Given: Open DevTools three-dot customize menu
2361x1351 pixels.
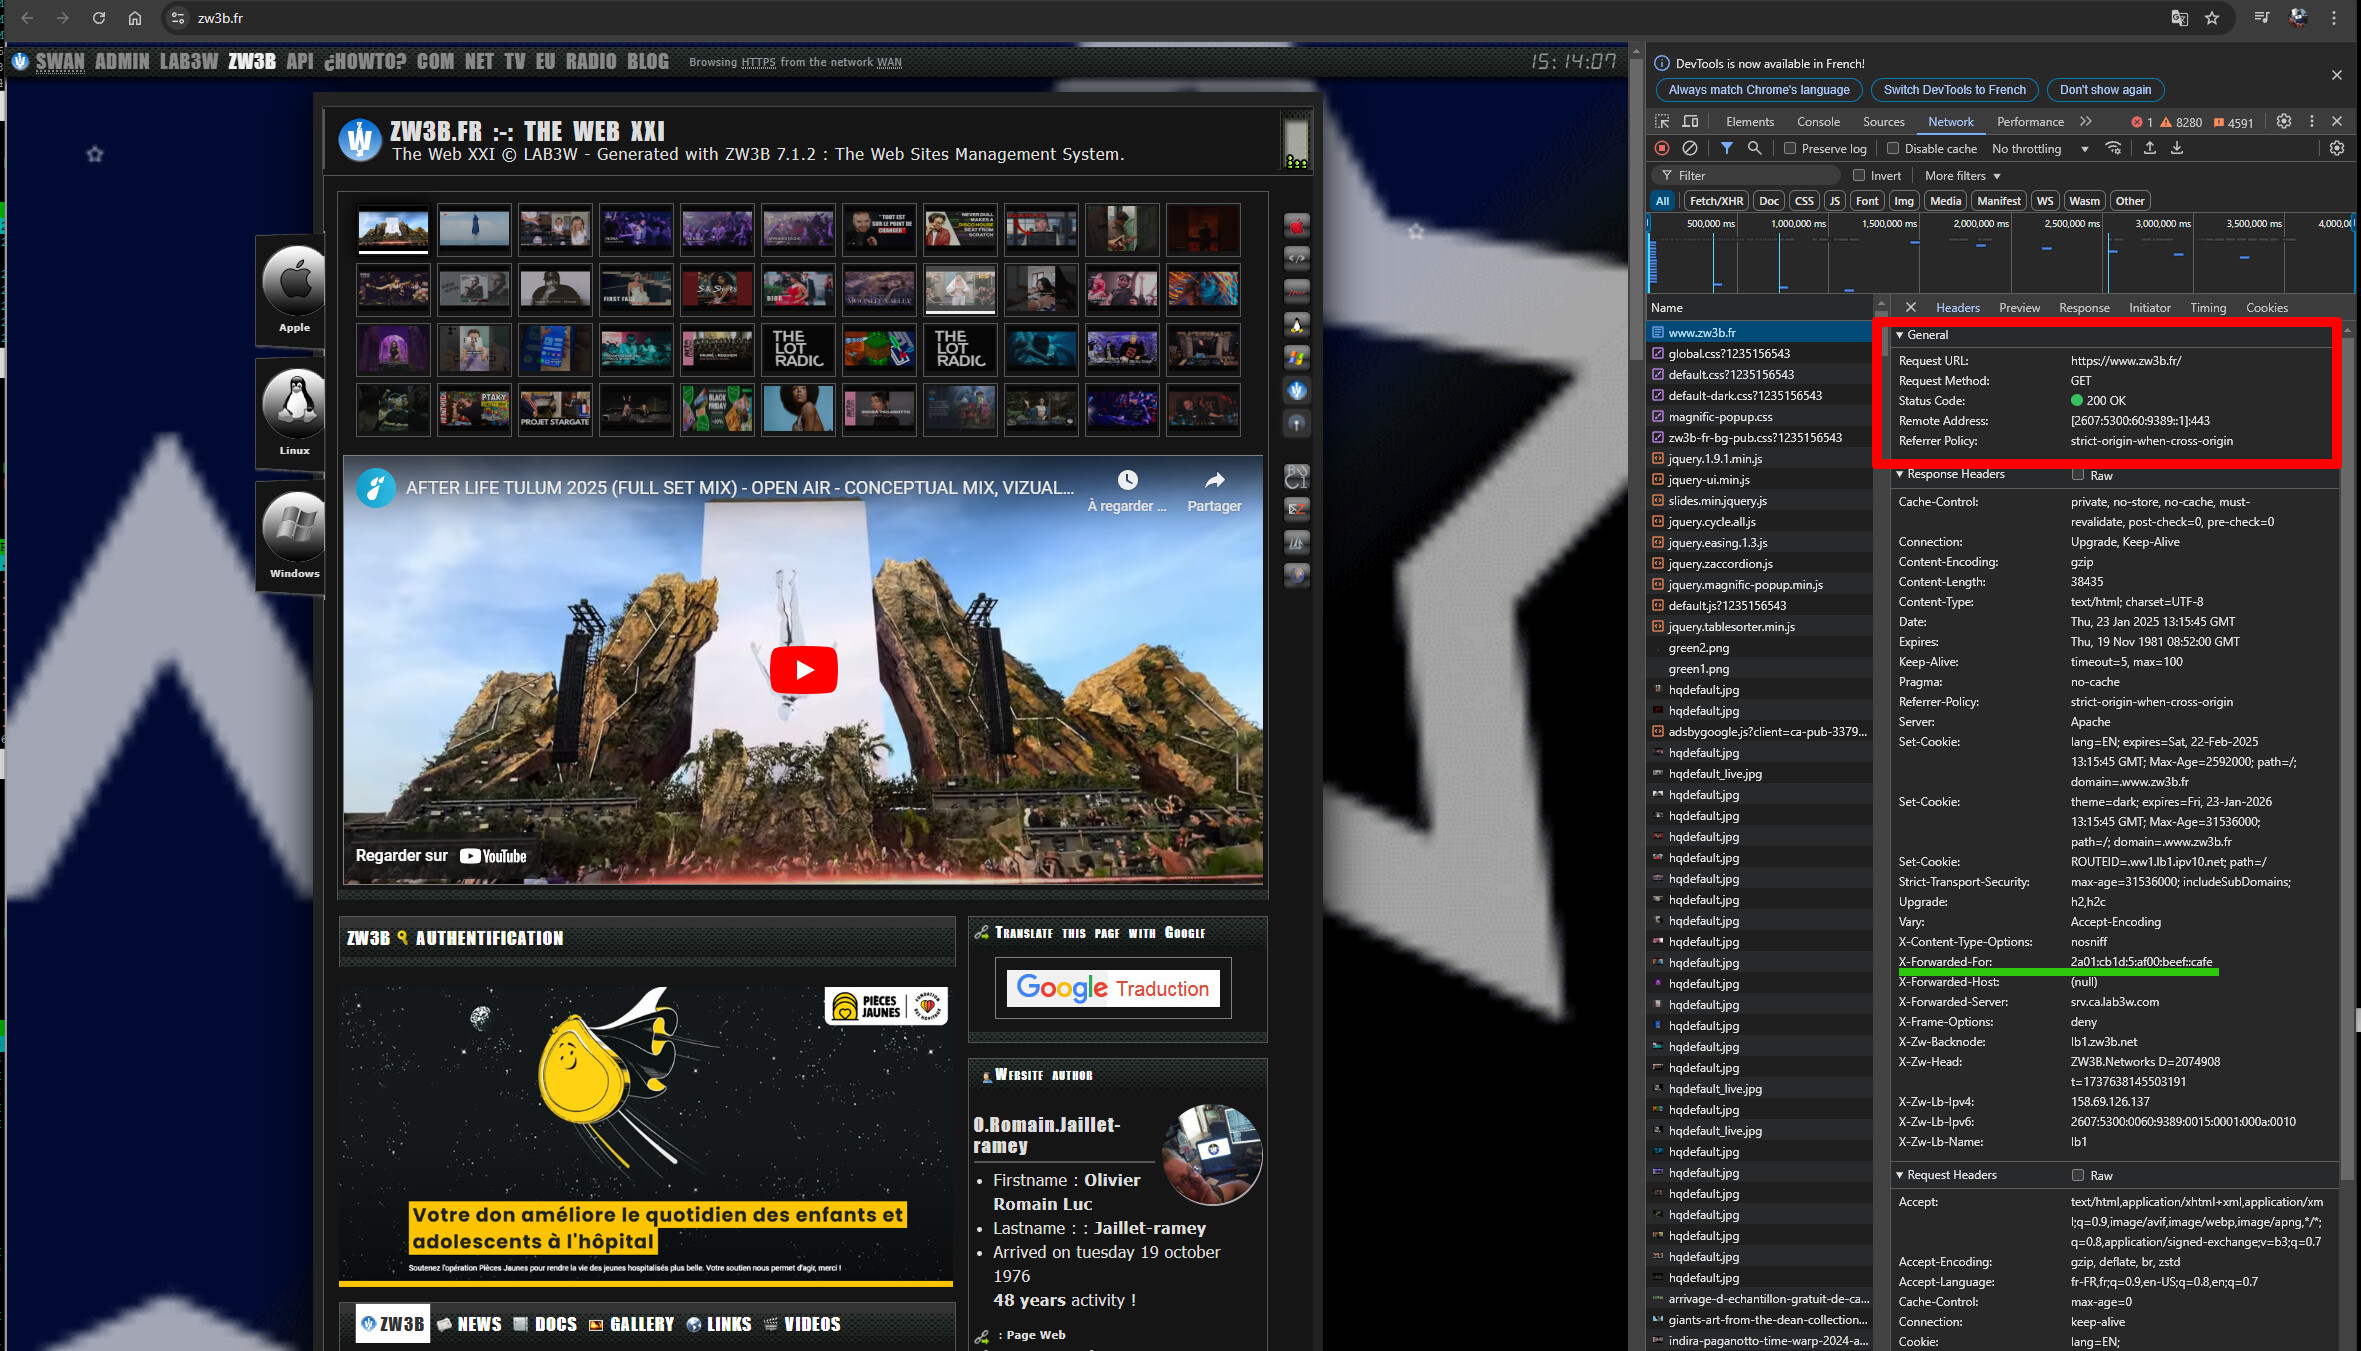Looking at the screenshot, I should coord(2311,122).
